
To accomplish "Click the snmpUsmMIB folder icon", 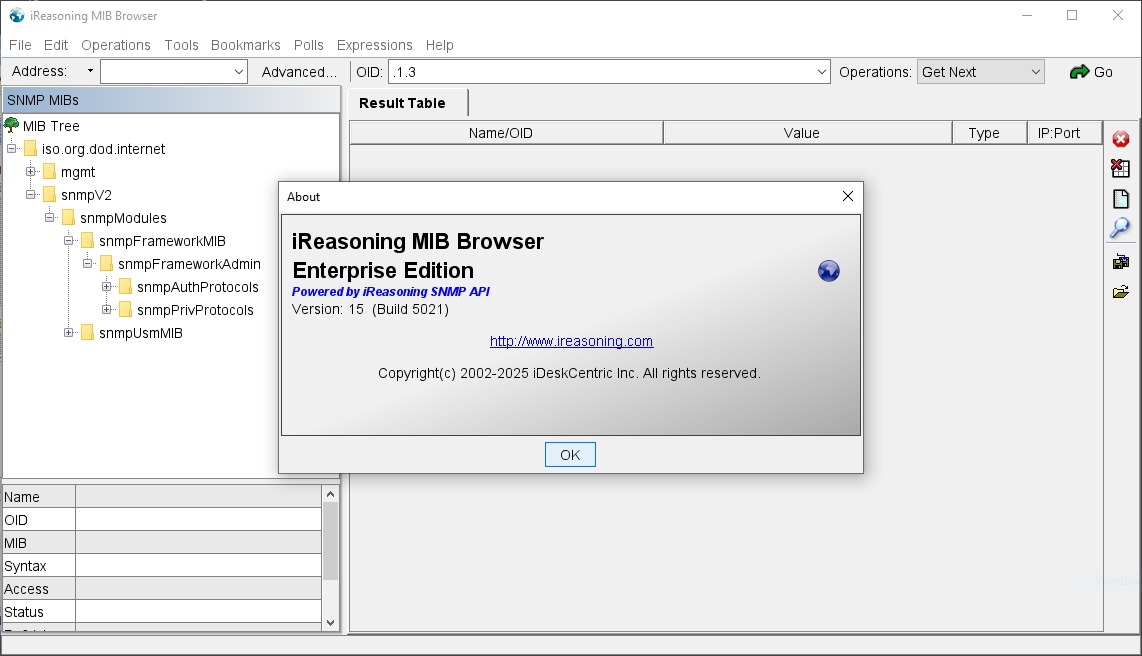I will (x=87, y=333).
